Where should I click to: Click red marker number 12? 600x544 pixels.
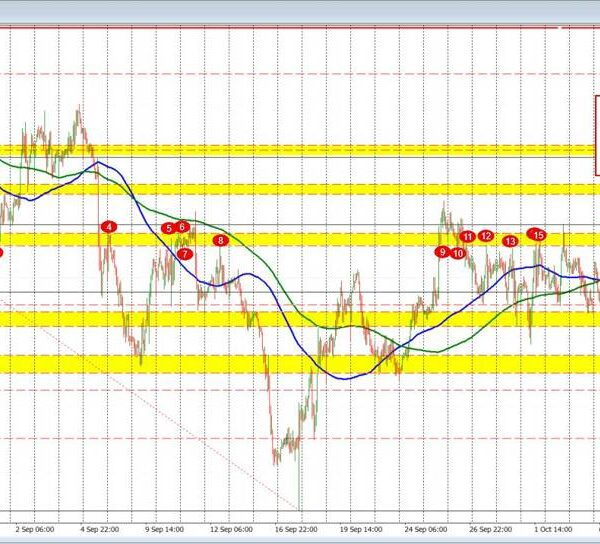[486, 236]
